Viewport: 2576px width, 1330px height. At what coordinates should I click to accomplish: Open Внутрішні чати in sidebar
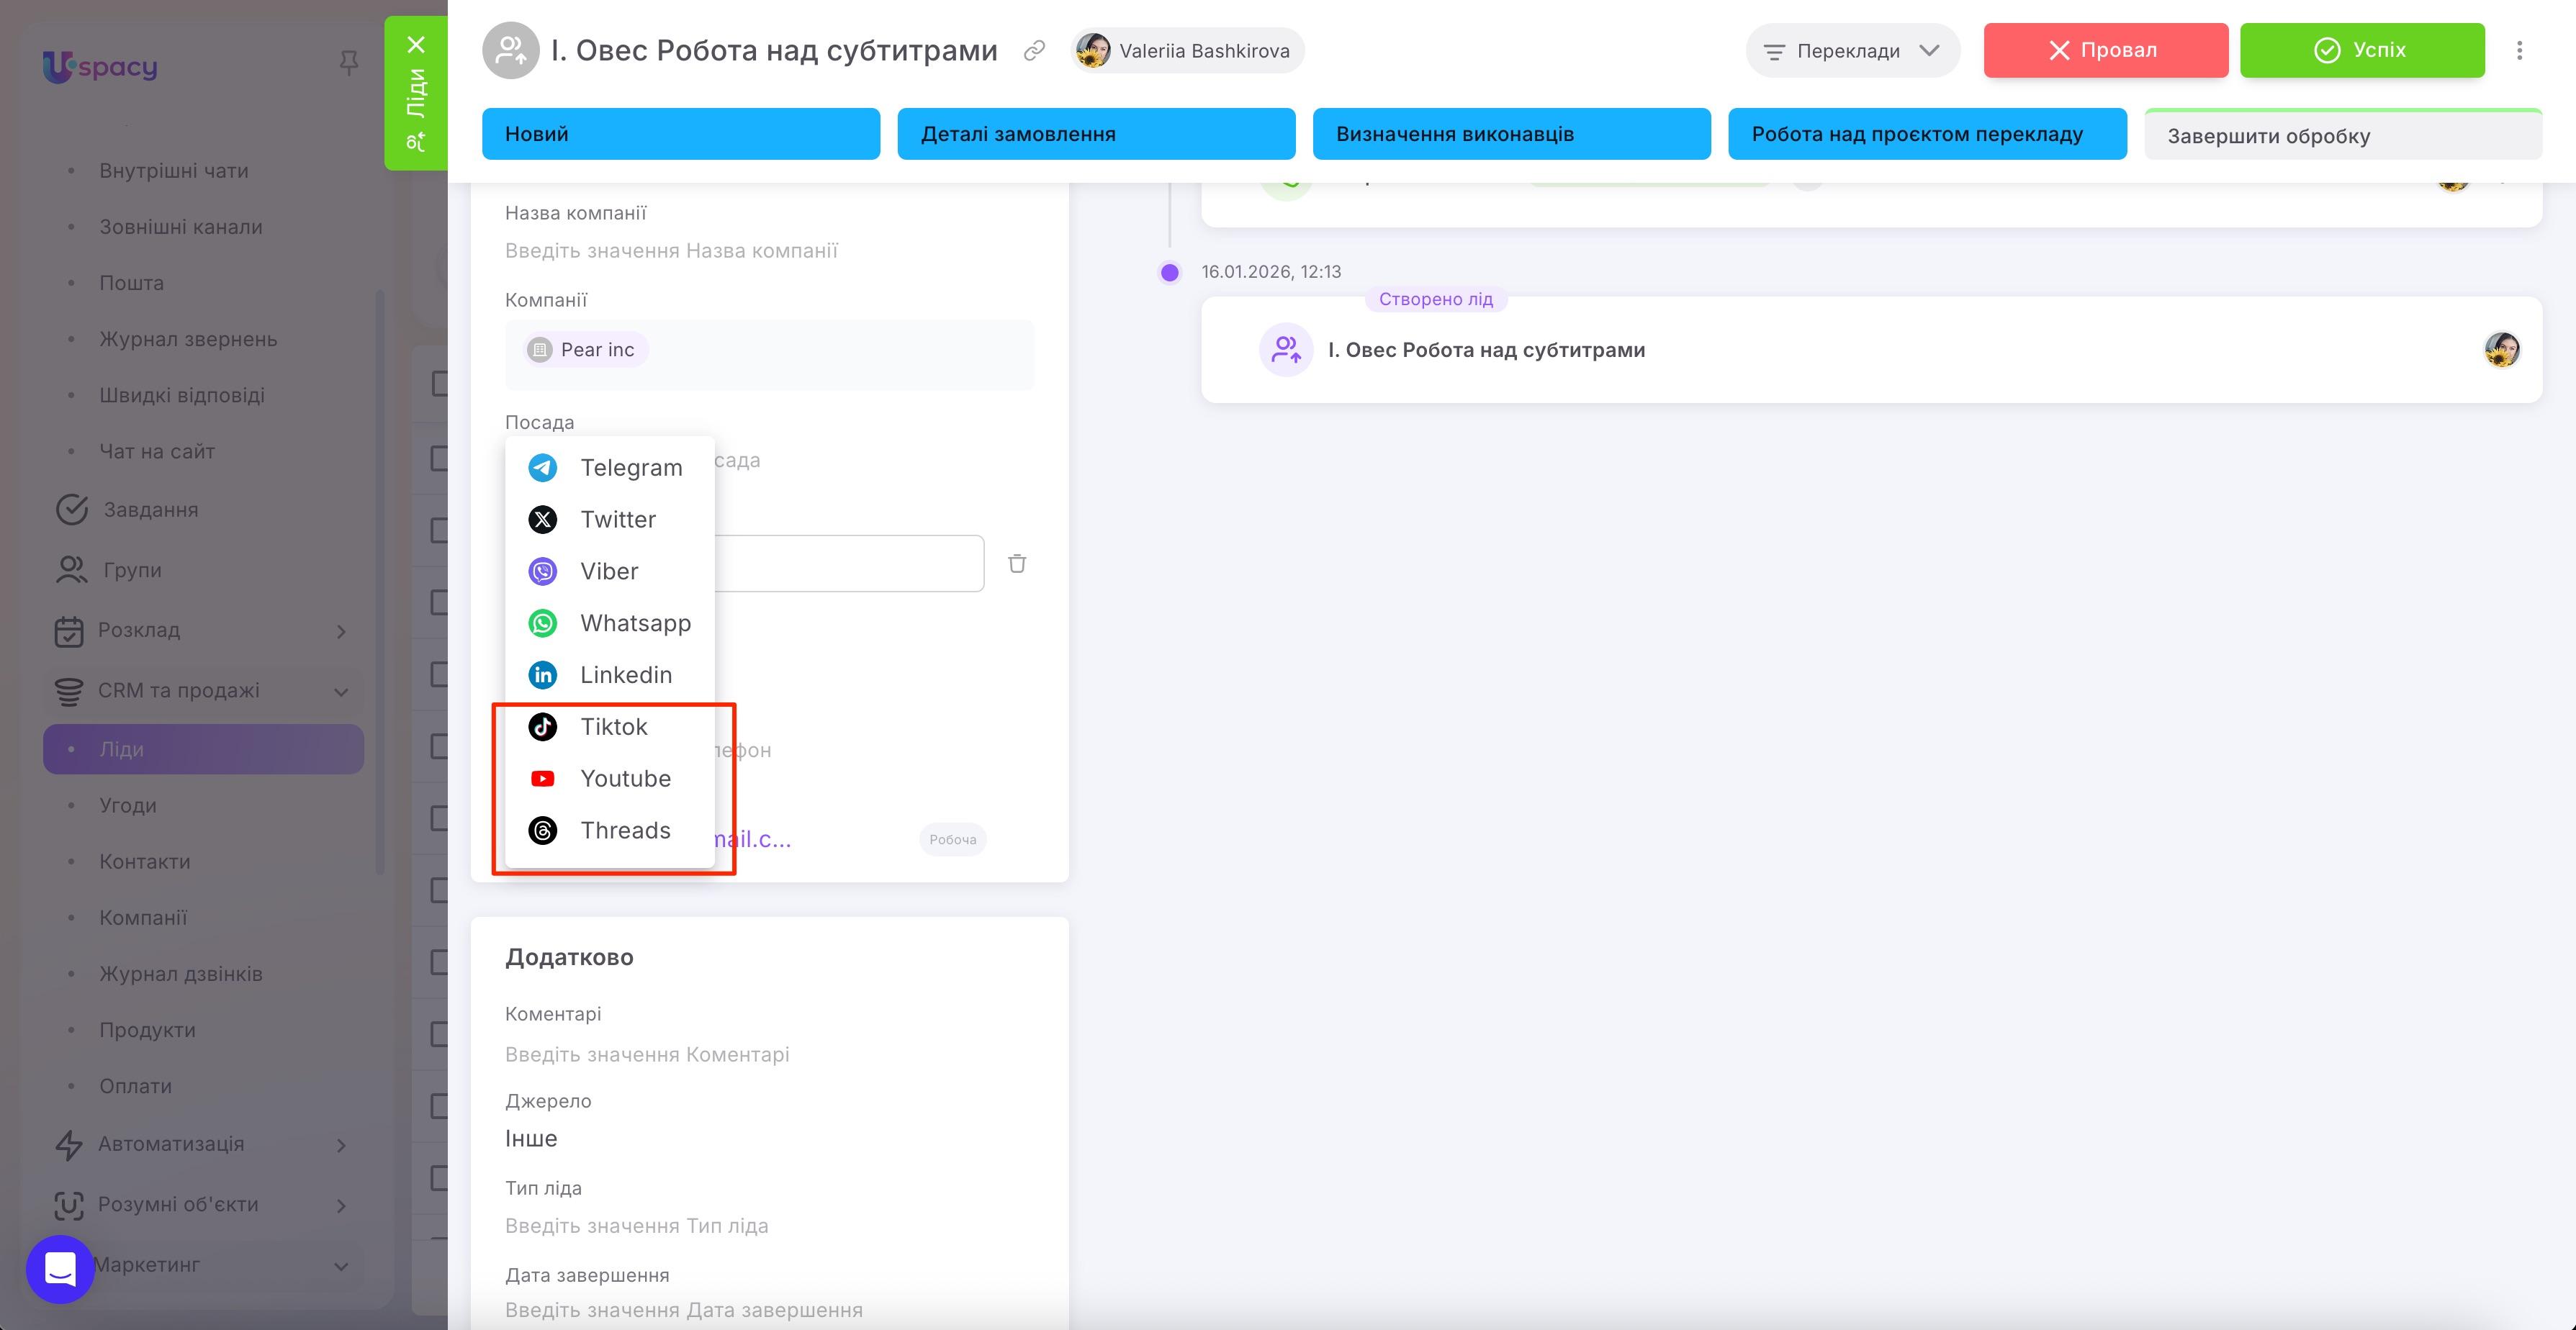[174, 171]
